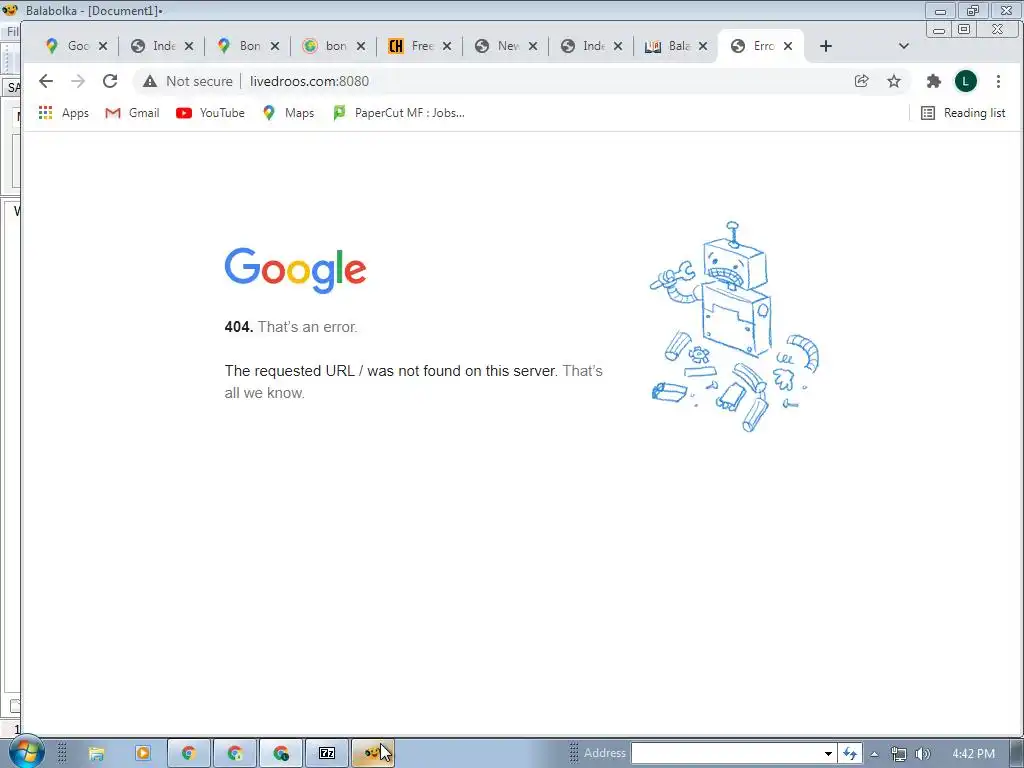1024x768 pixels.
Task: Click the Not secure warning icon
Action: (150, 81)
